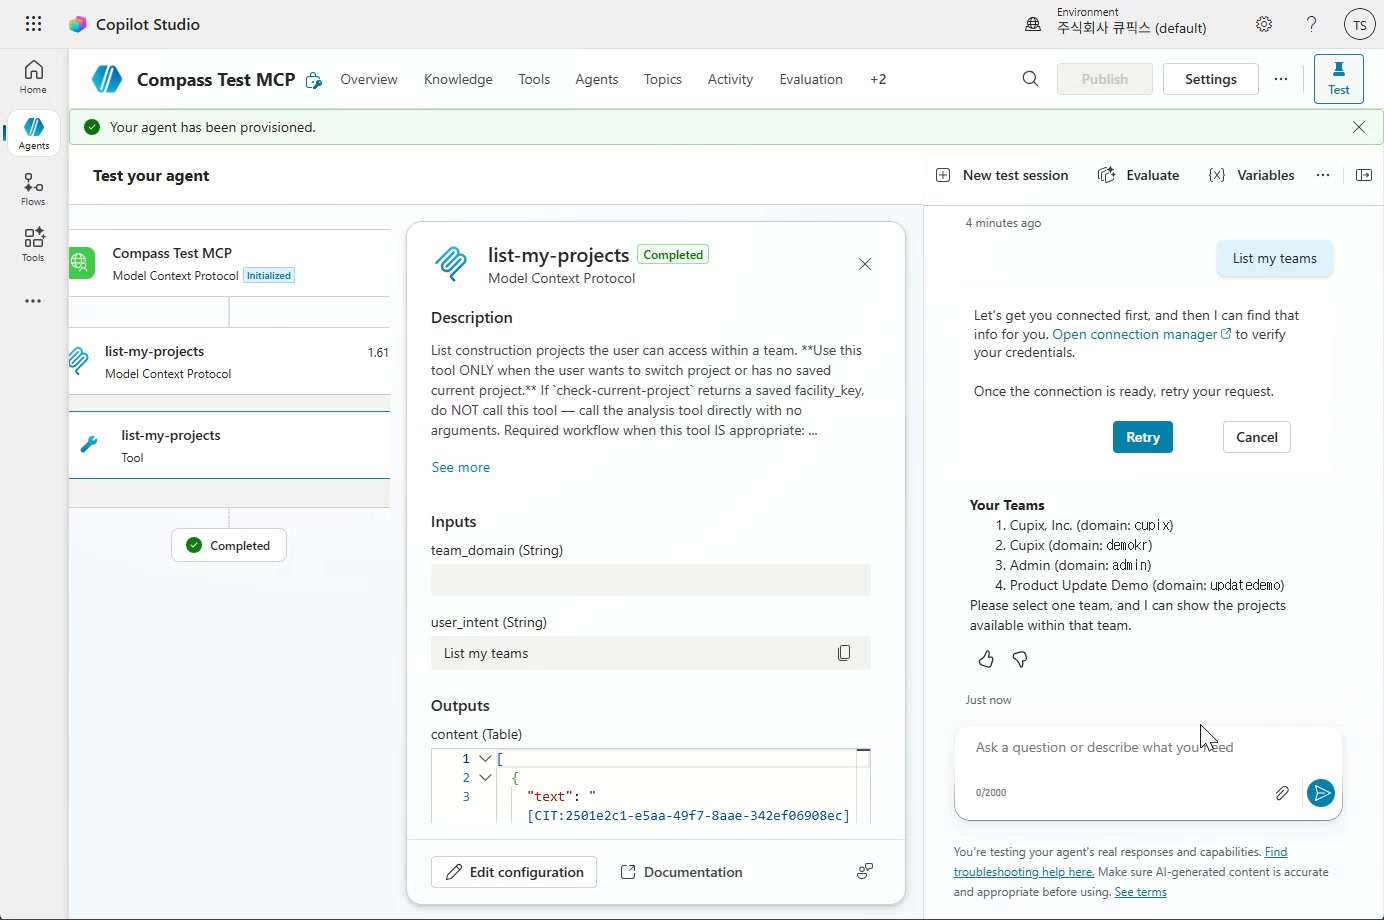The width and height of the screenshot is (1384, 920).
Task: Open Agents in left sidebar
Action: click(33, 133)
